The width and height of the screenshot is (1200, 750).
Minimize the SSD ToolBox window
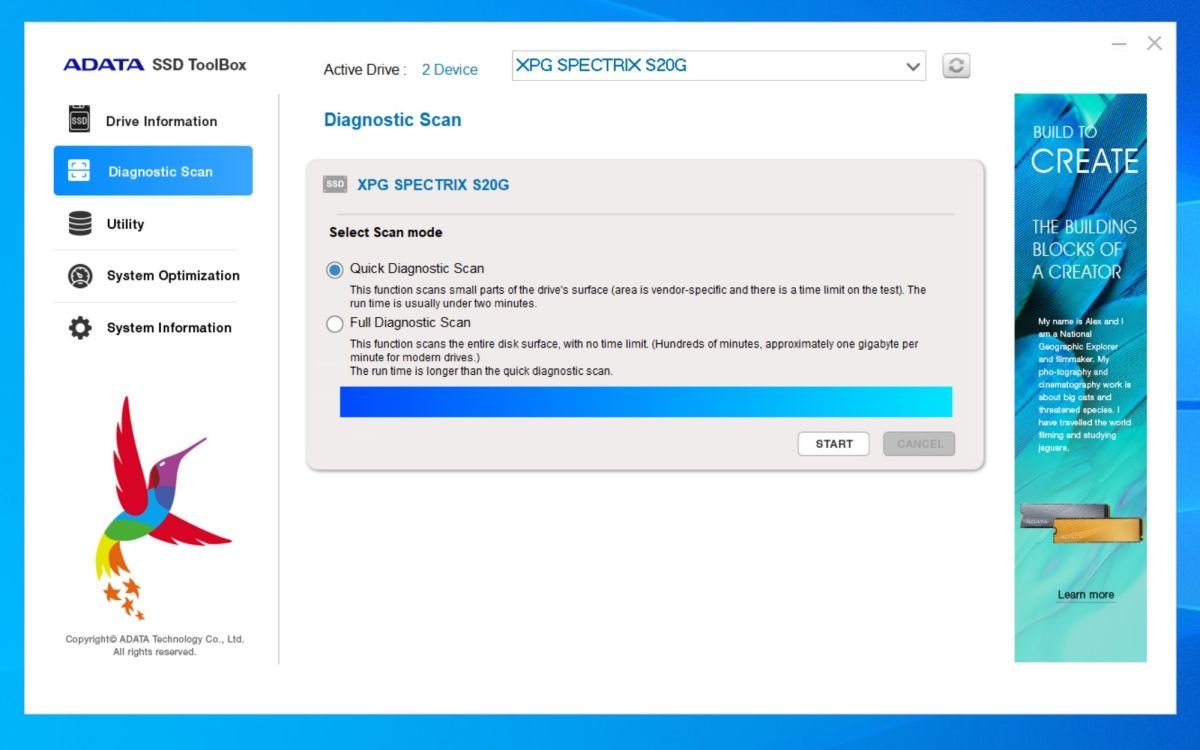(1119, 44)
